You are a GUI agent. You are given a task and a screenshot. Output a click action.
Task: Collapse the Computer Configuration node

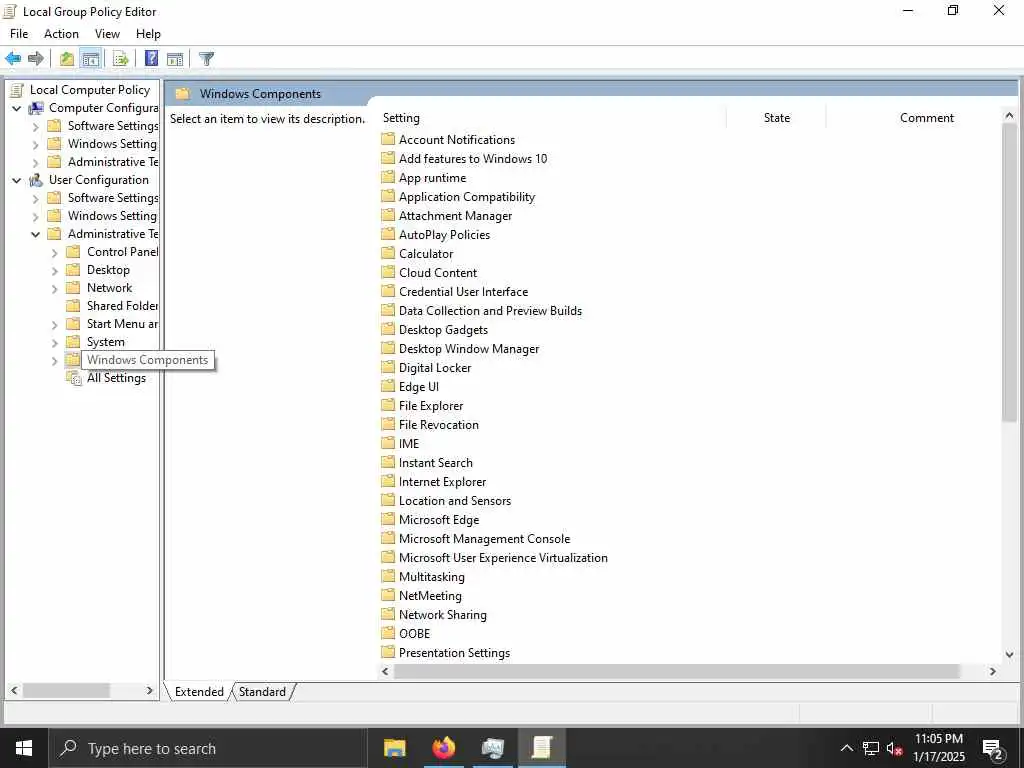tap(16, 108)
